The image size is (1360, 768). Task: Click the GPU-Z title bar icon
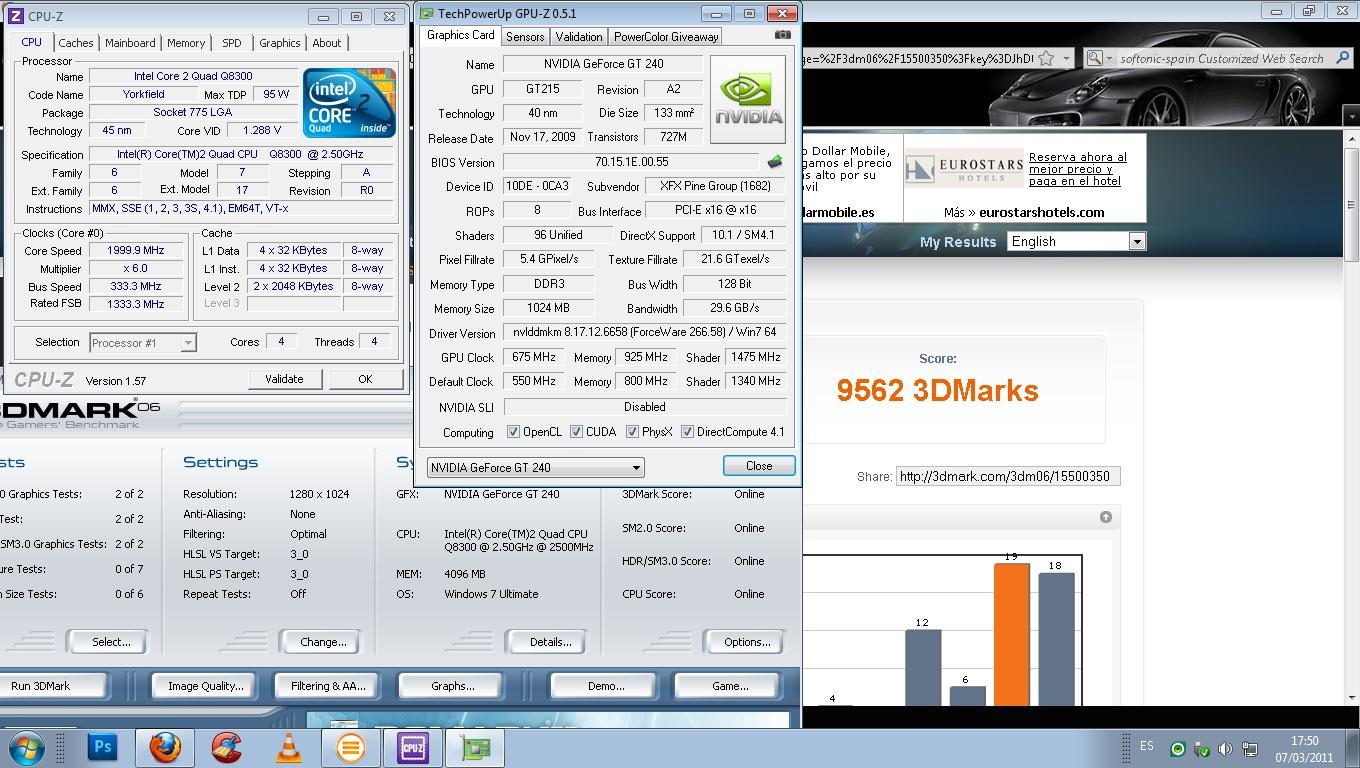[427, 14]
